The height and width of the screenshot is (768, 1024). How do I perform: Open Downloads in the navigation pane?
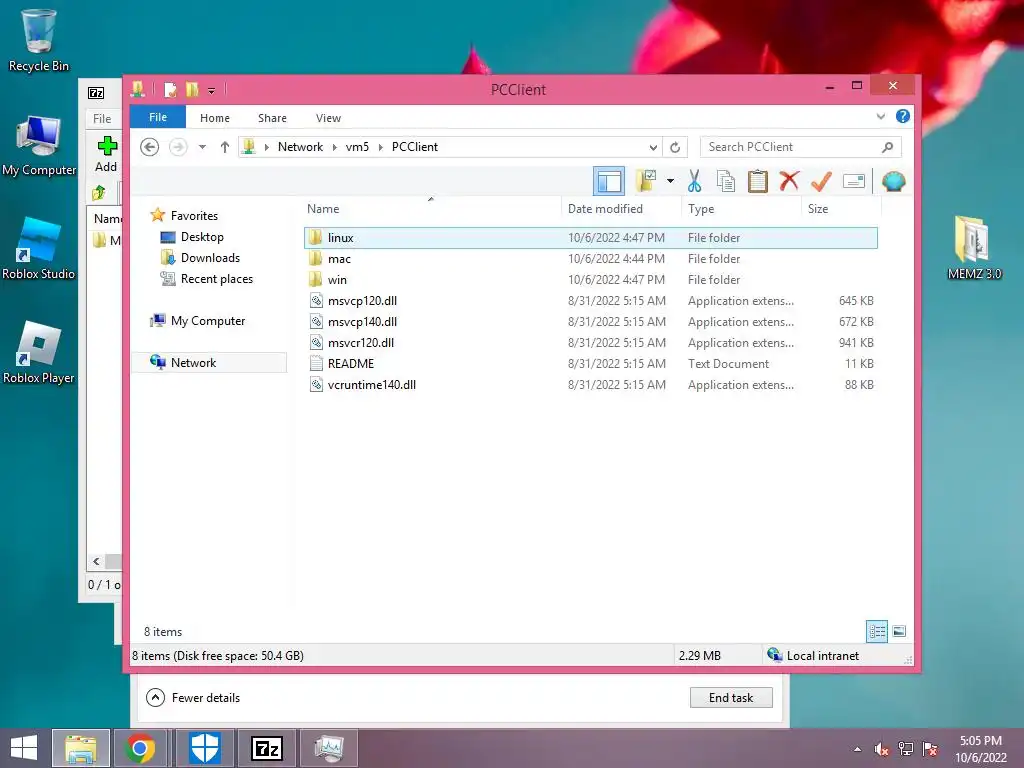coord(210,257)
